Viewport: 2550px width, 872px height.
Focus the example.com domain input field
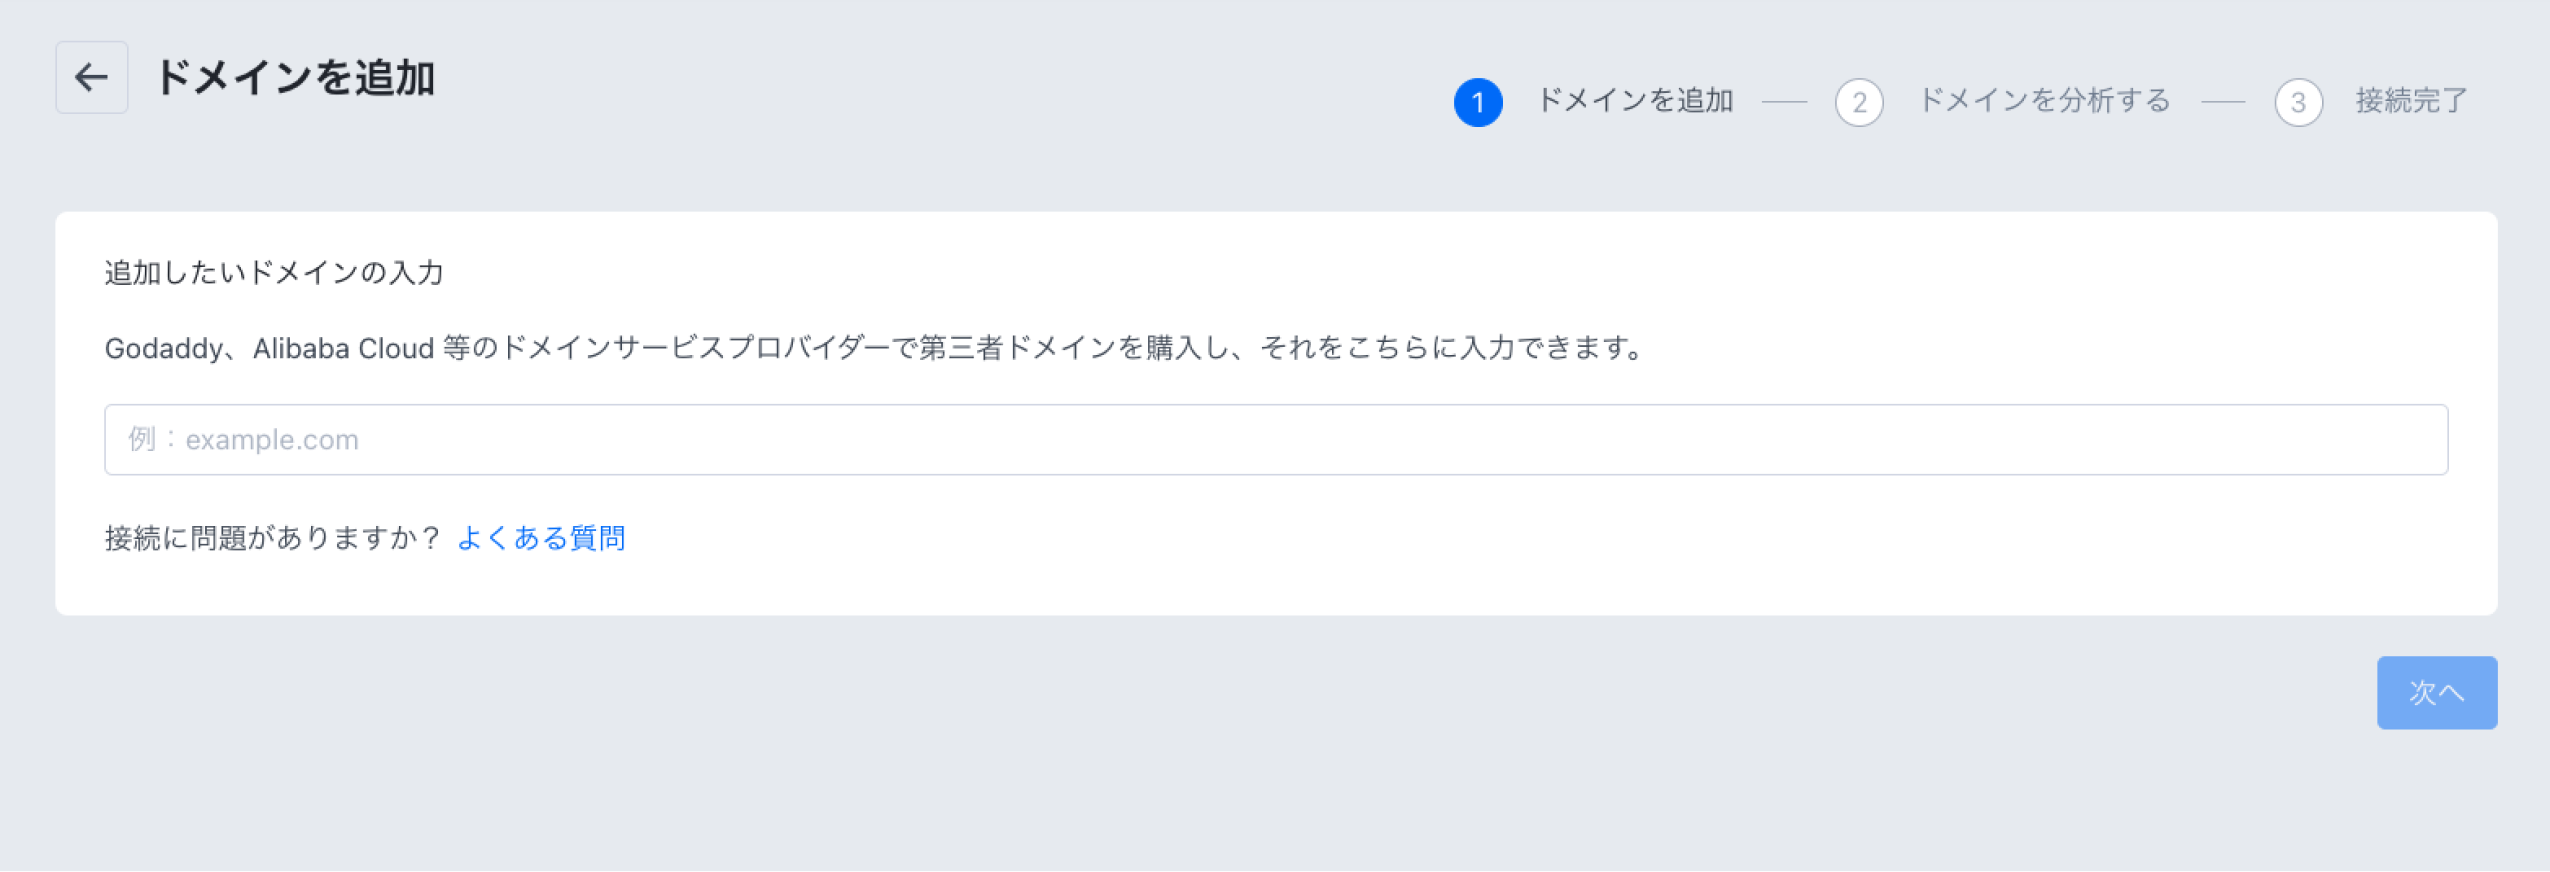tap(1276, 440)
